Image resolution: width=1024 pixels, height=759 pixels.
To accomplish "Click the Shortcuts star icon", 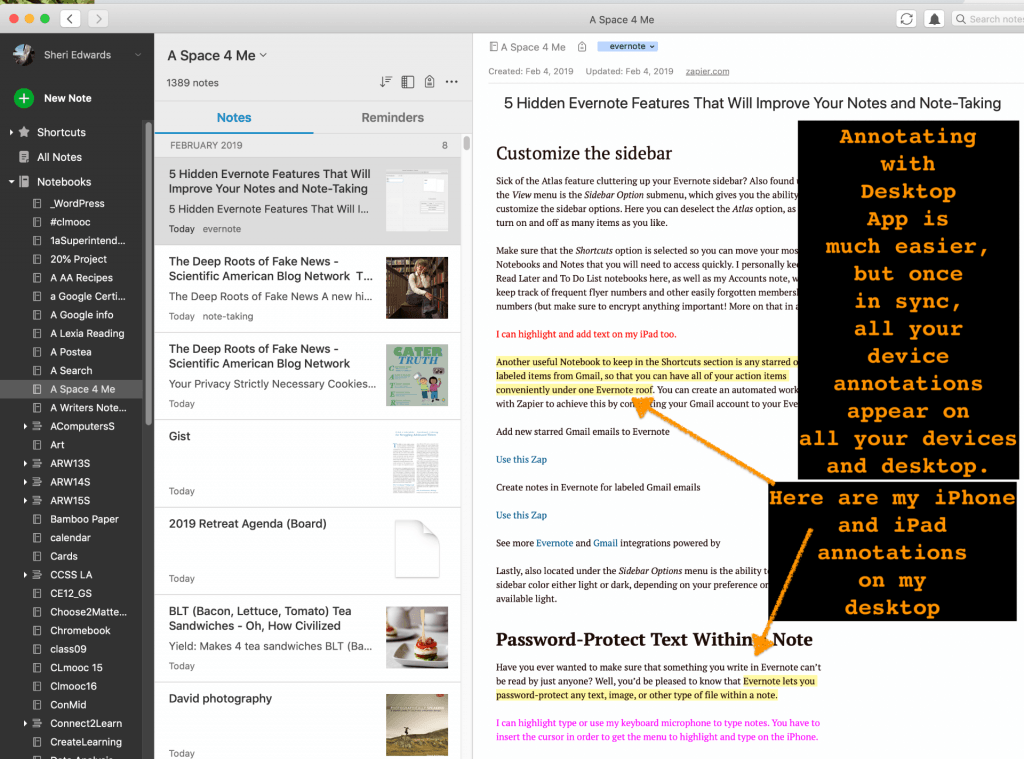I will [x=24, y=132].
